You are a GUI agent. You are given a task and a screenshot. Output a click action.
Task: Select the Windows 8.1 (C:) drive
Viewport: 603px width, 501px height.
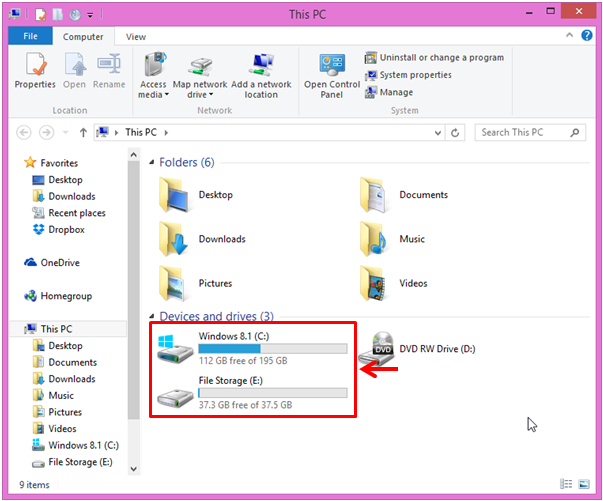[x=252, y=348]
